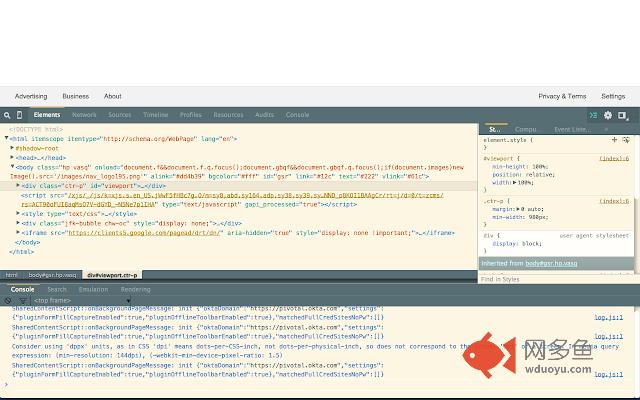Click (index):6 link for #viewport rule
The image size is (640, 400).
point(614,158)
